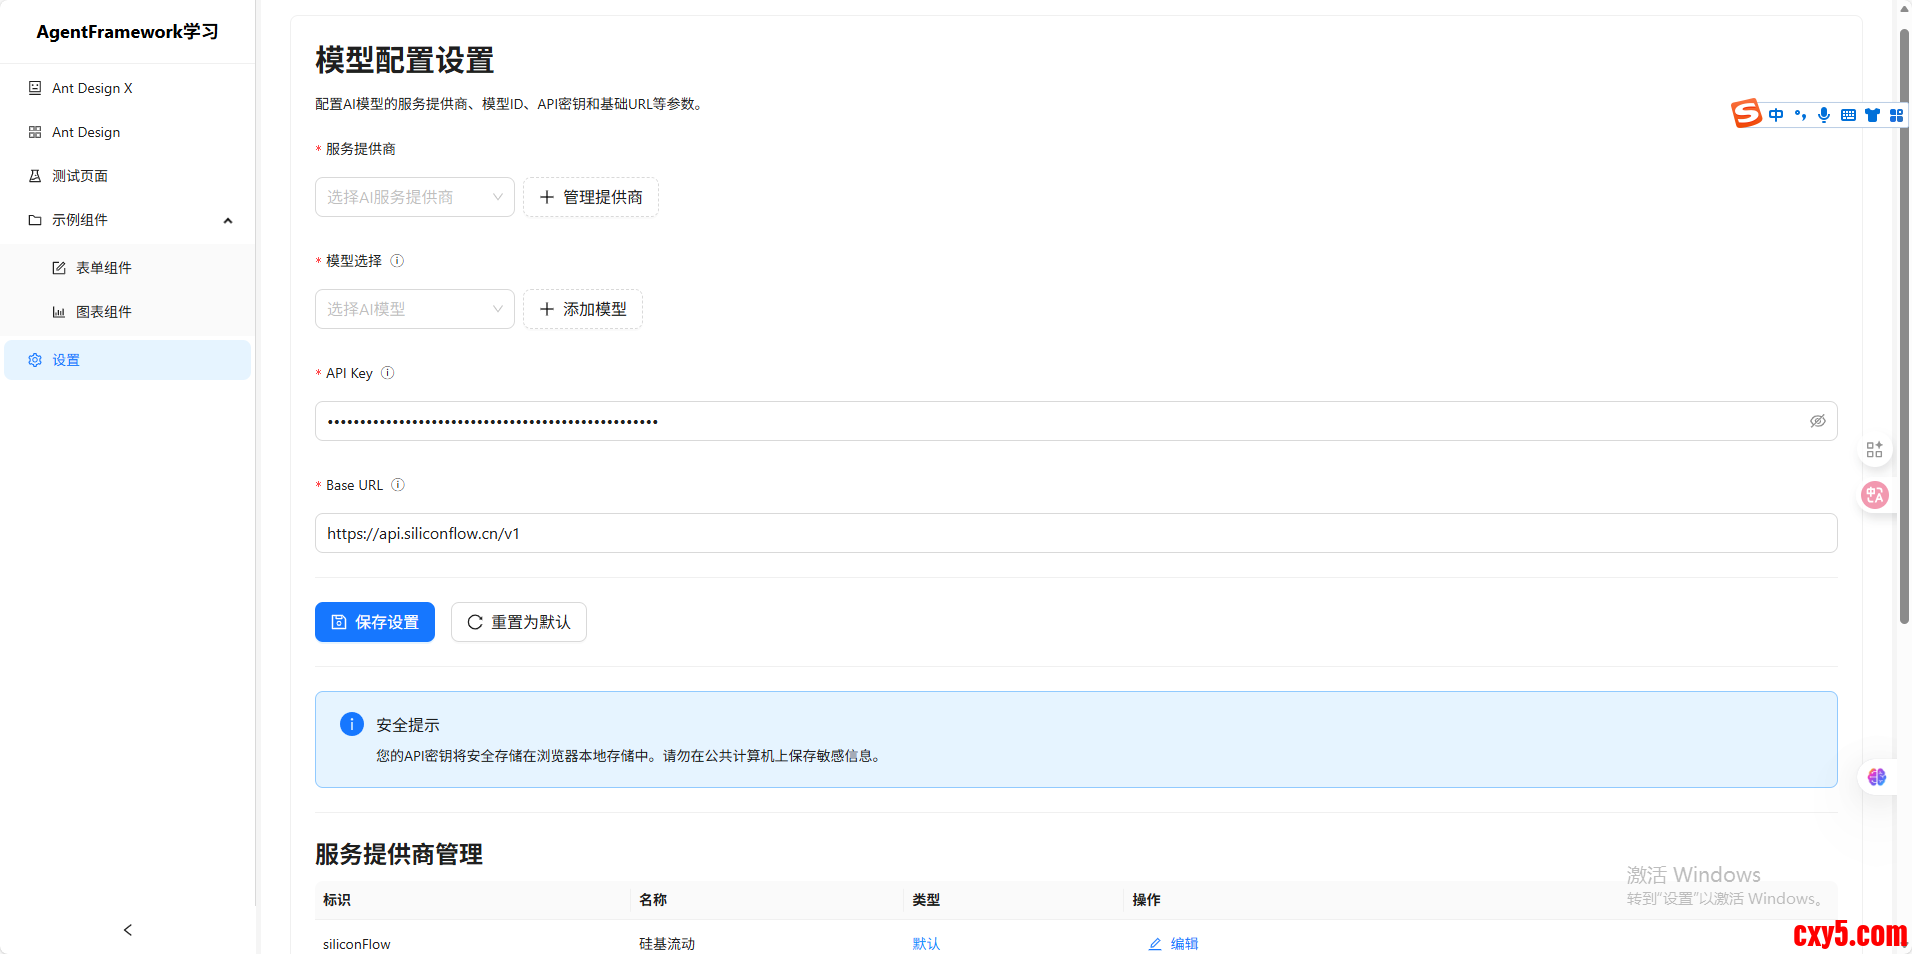Toggle Chinese/English mode in IME toolbar

coord(1776,115)
